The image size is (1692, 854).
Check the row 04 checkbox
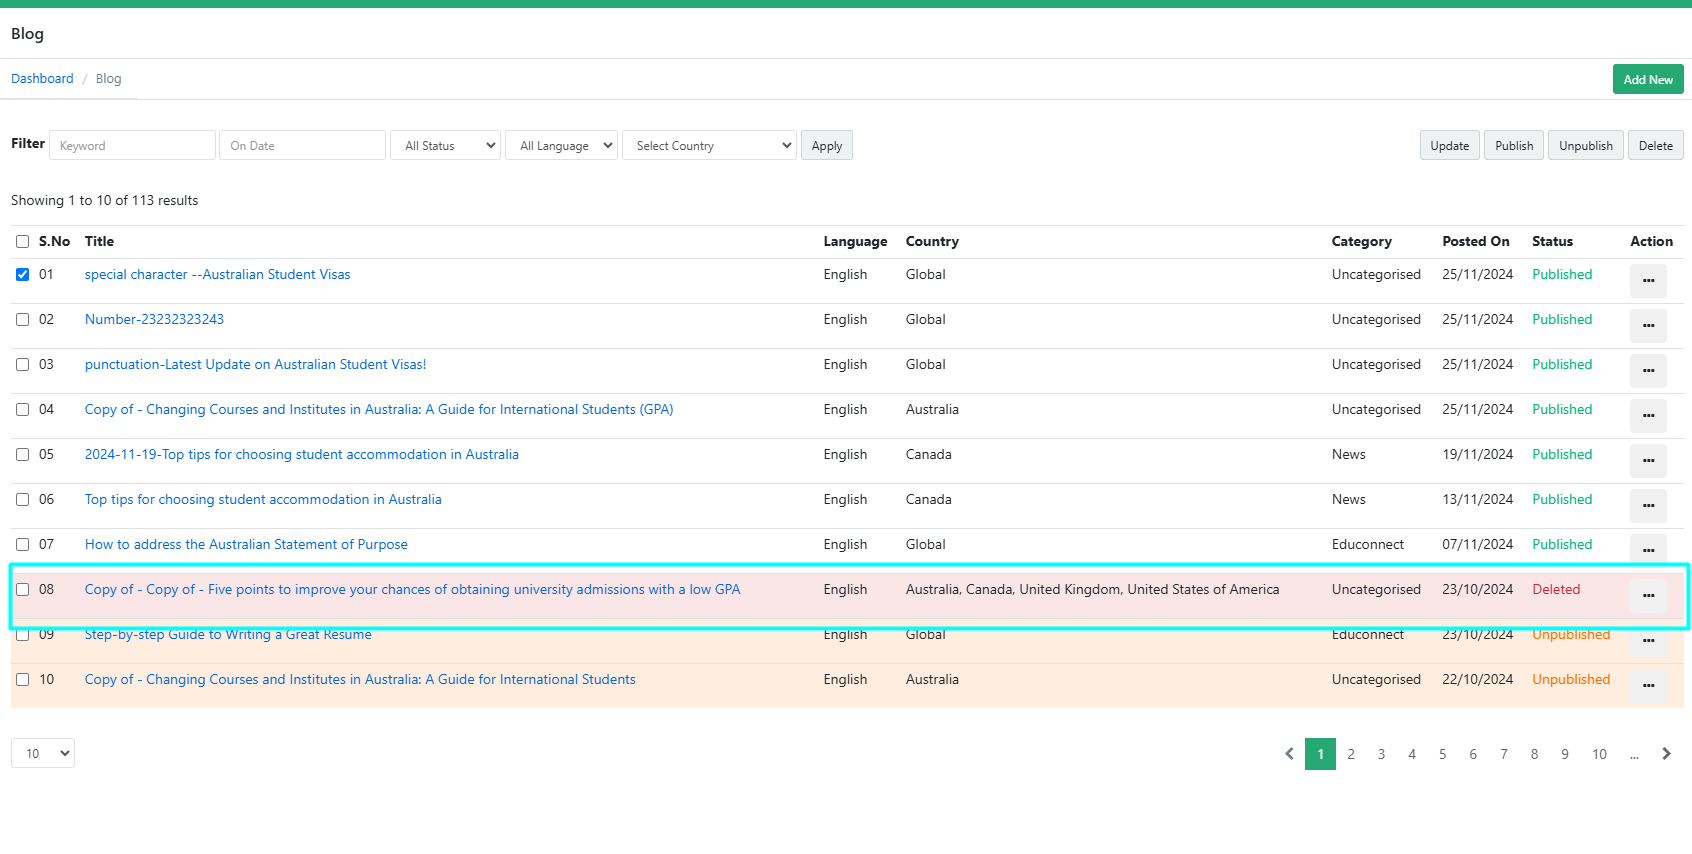pos(22,410)
